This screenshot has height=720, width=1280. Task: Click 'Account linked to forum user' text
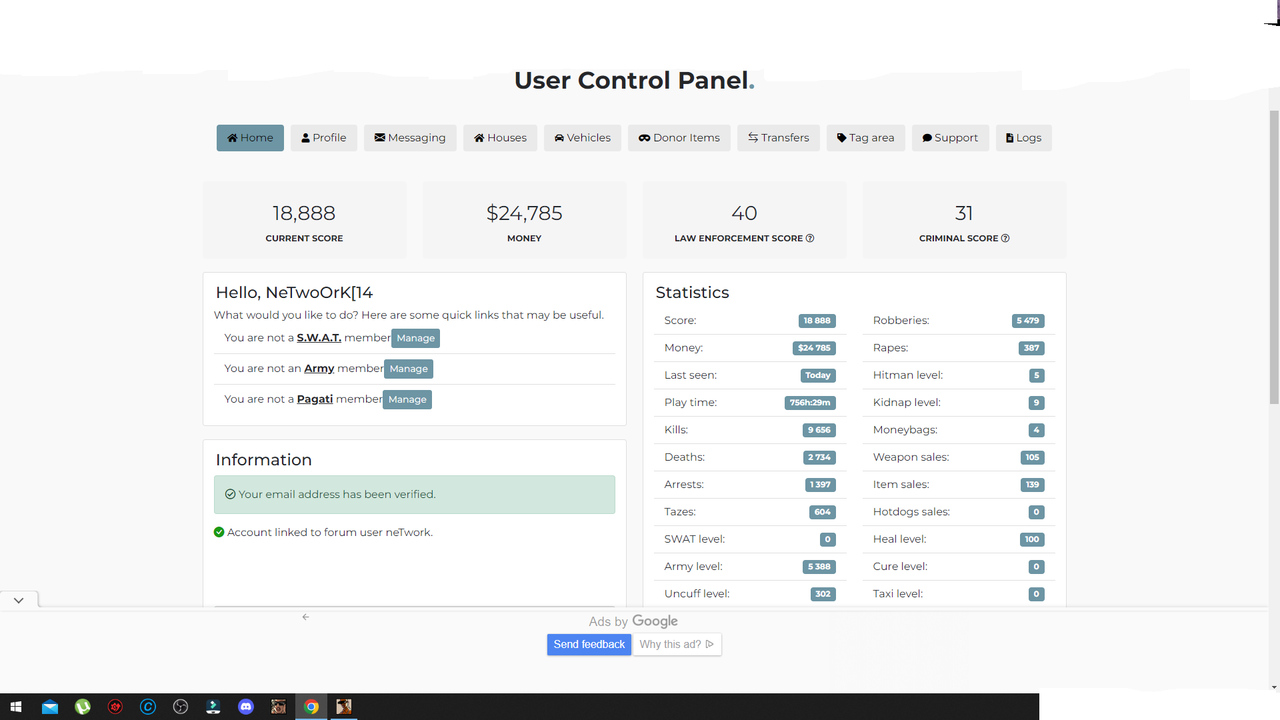point(330,532)
